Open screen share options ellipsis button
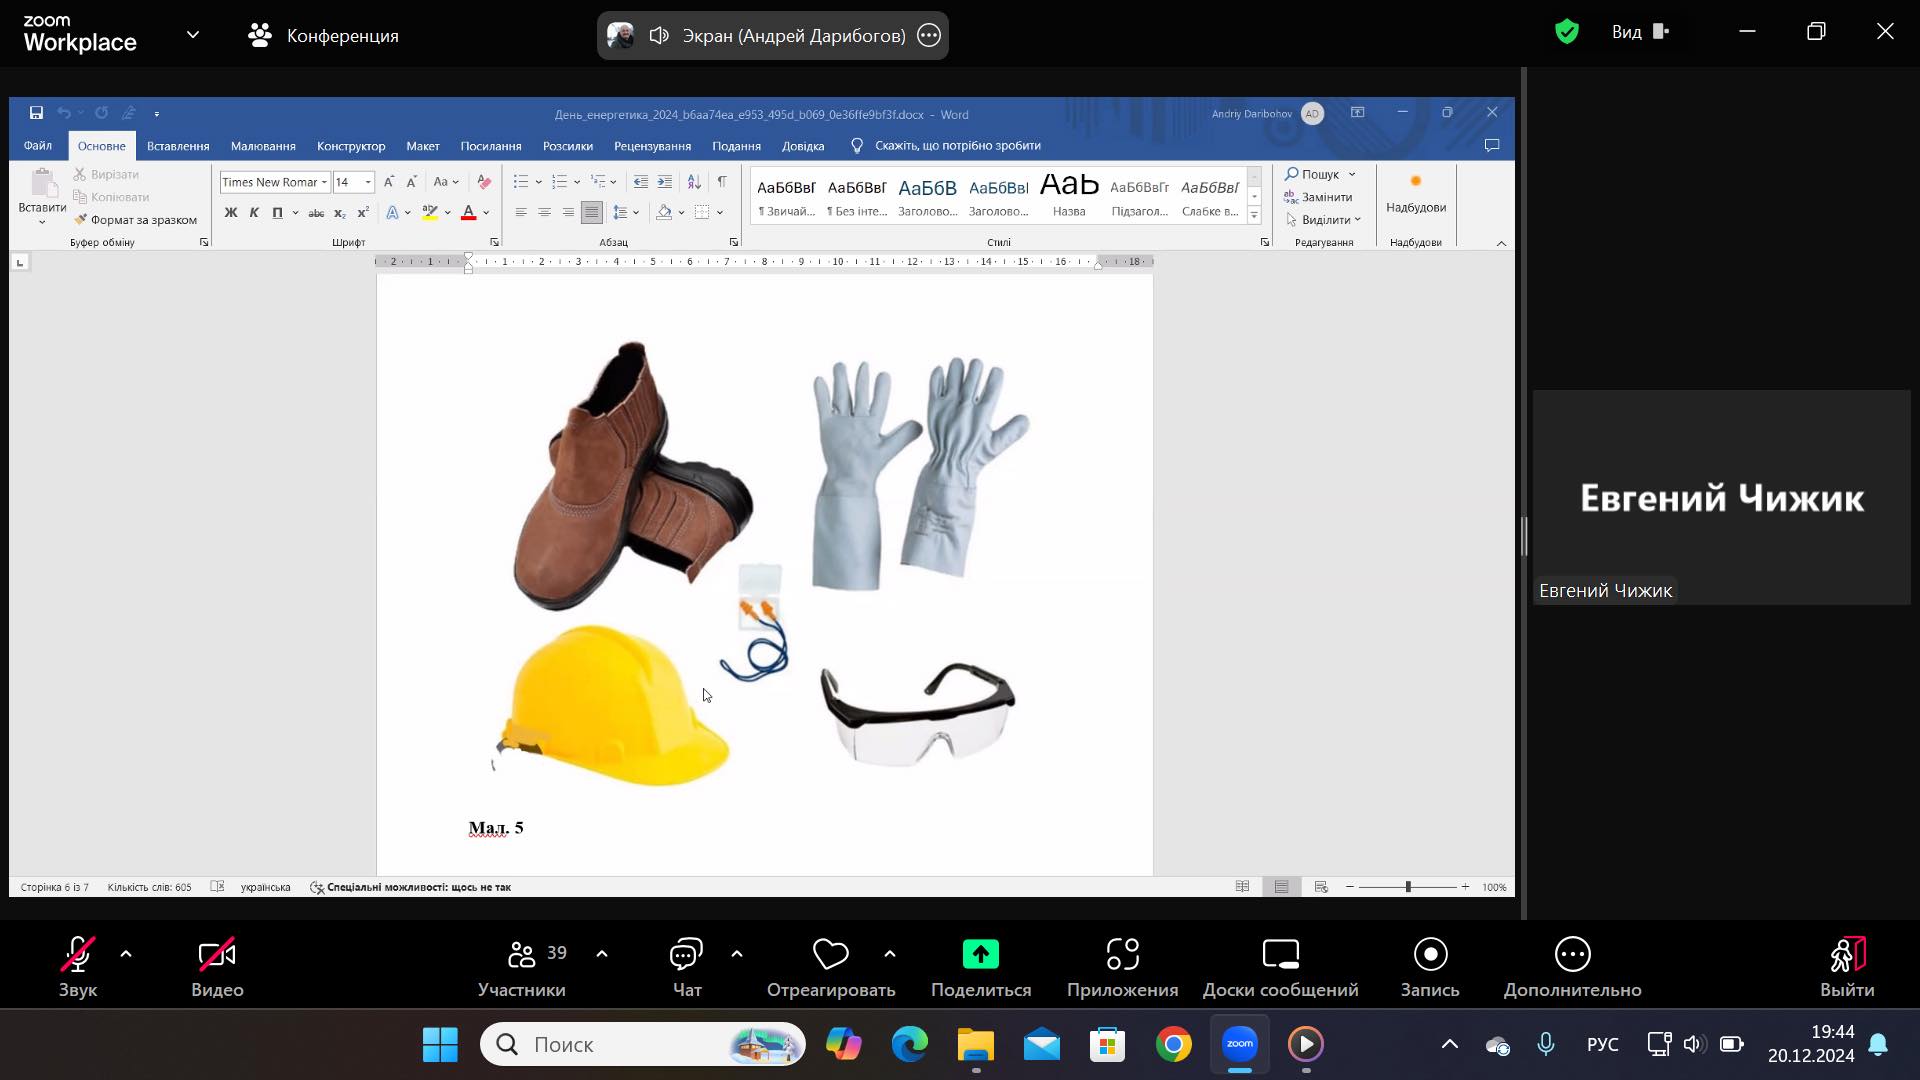1920x1080 pixels. tap(929, 36)
